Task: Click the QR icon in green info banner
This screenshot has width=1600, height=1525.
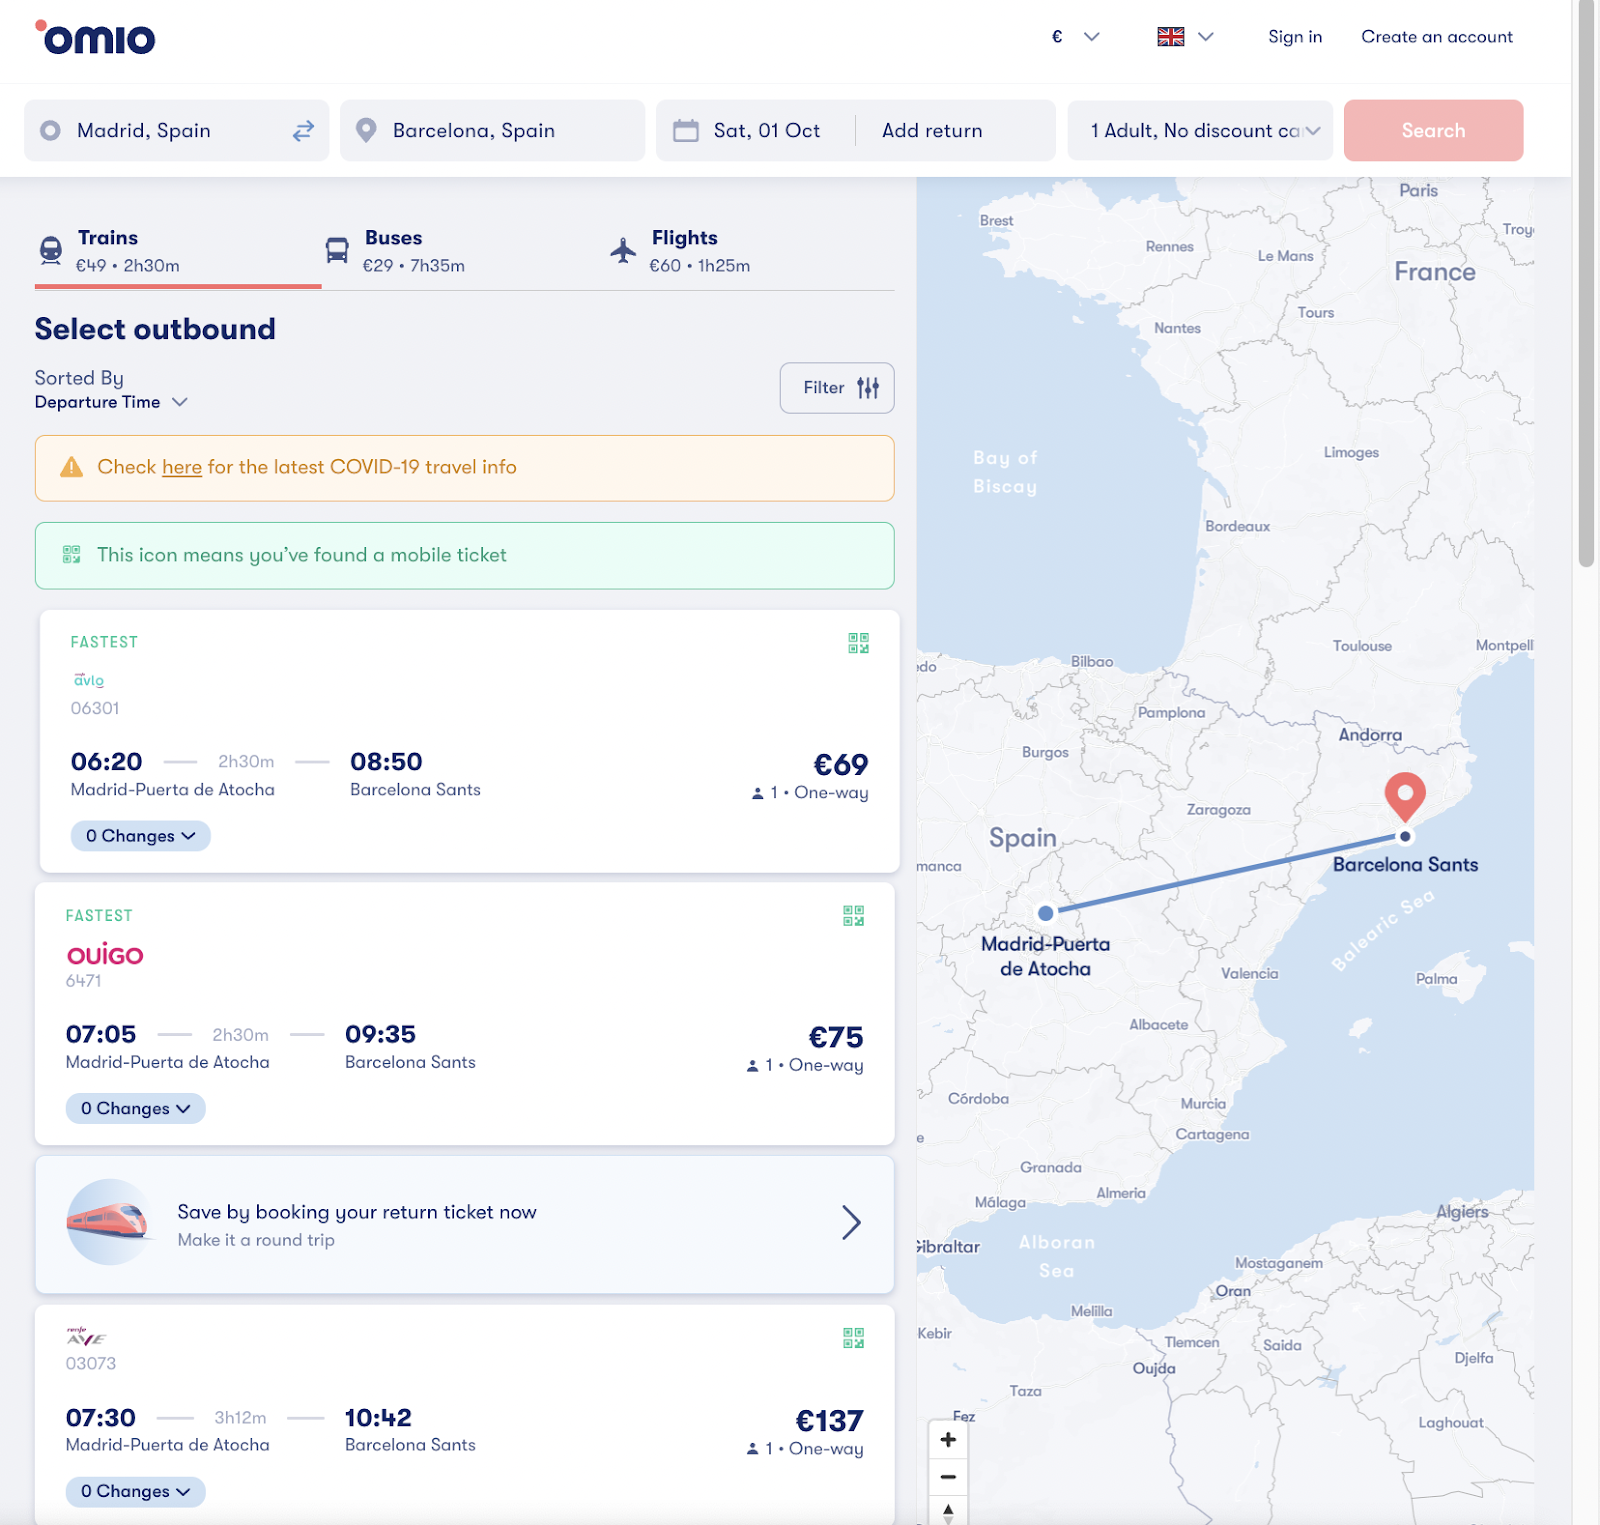Action: (72, 555)
